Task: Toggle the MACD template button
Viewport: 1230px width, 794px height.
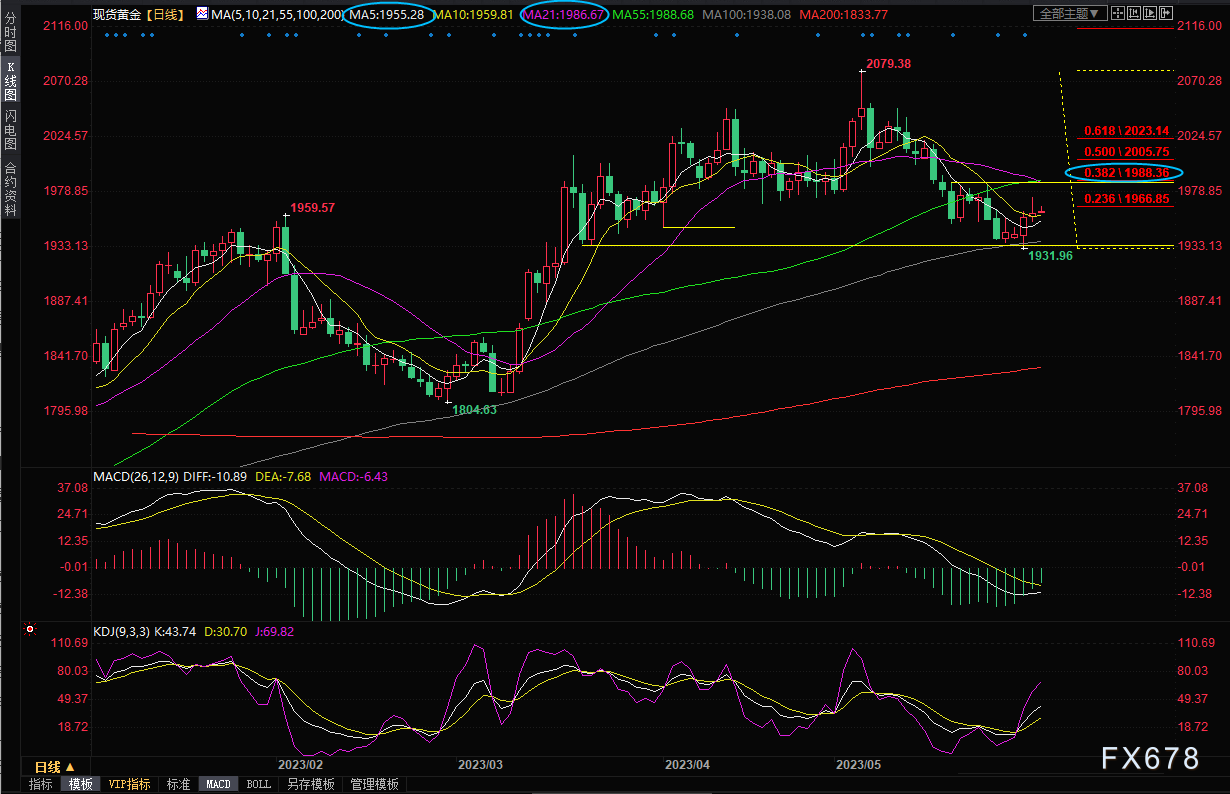Action: [218, 785]
